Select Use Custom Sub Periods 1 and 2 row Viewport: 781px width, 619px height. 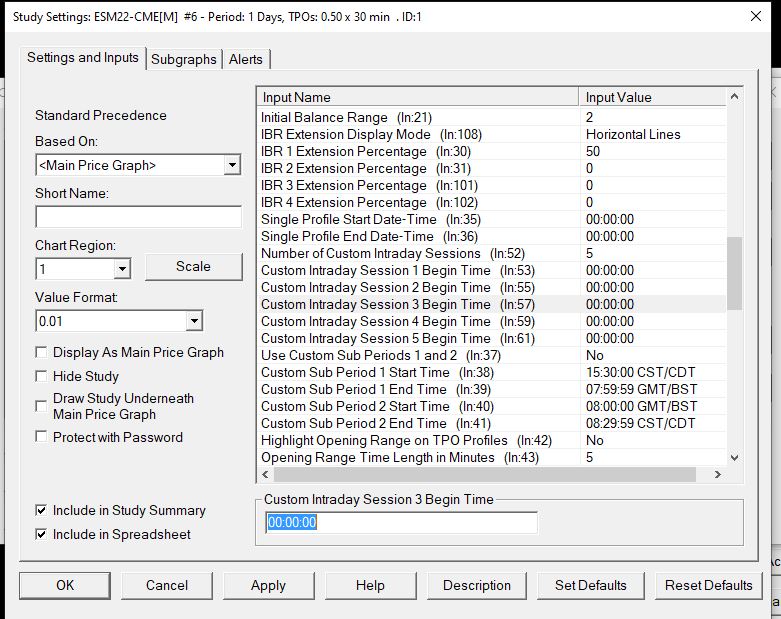click(492, 355)
